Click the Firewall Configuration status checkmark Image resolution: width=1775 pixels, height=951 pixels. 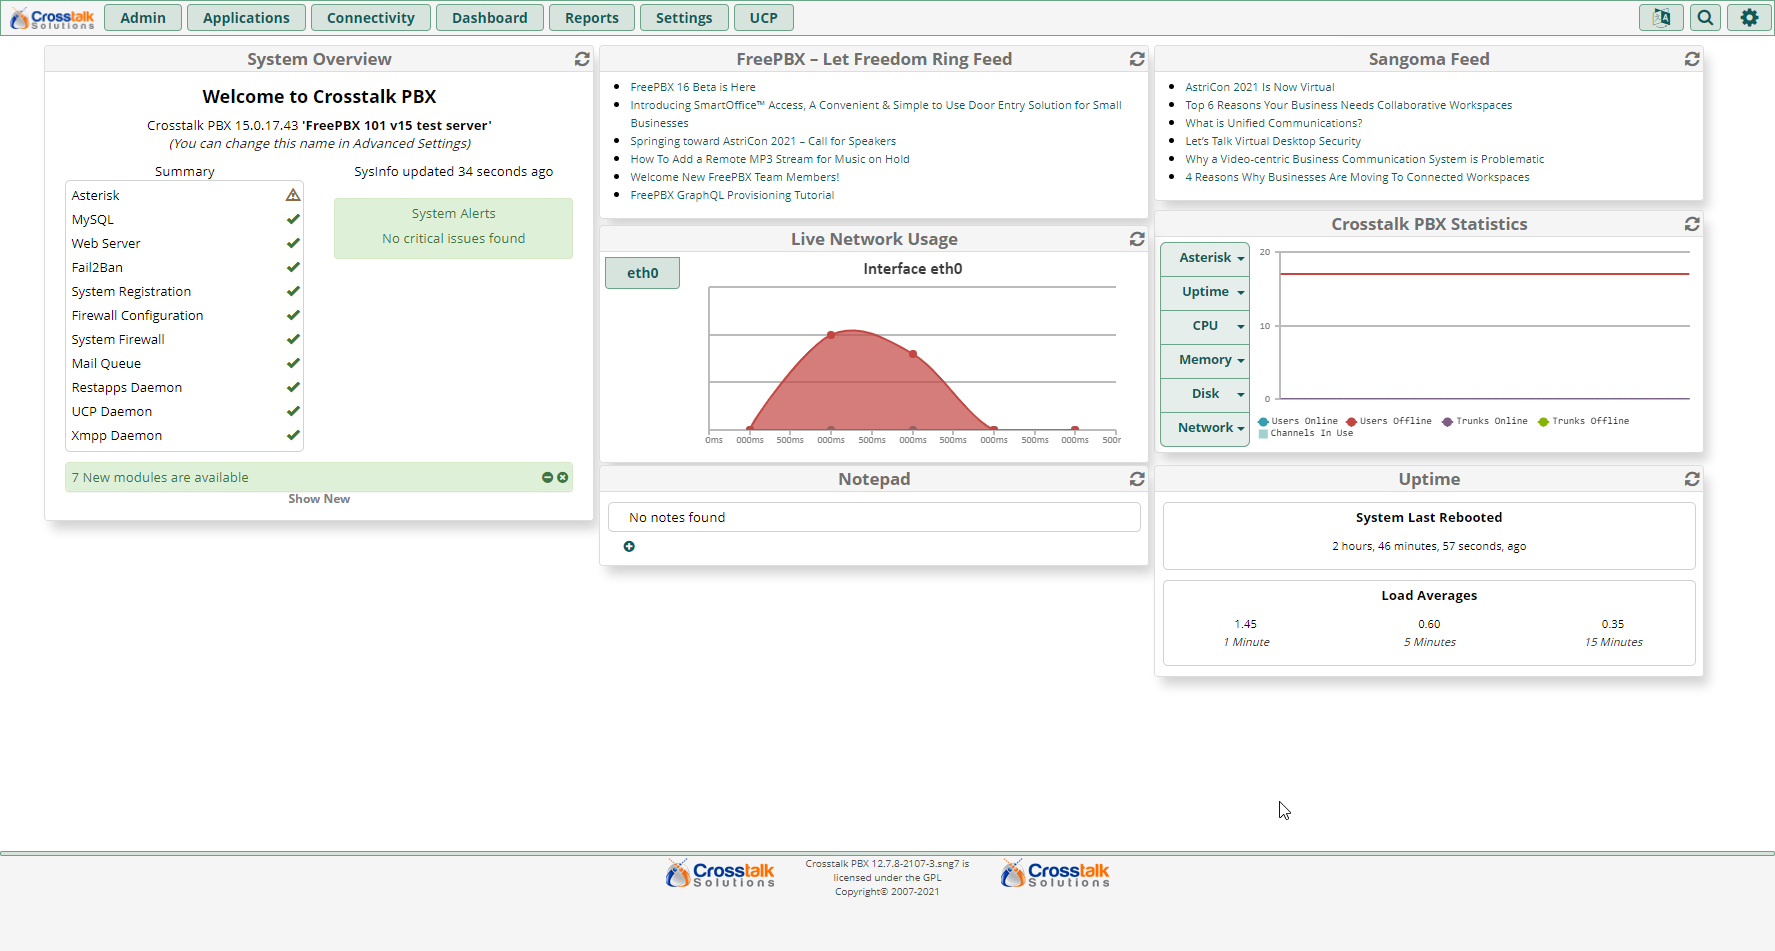(293, 315)
